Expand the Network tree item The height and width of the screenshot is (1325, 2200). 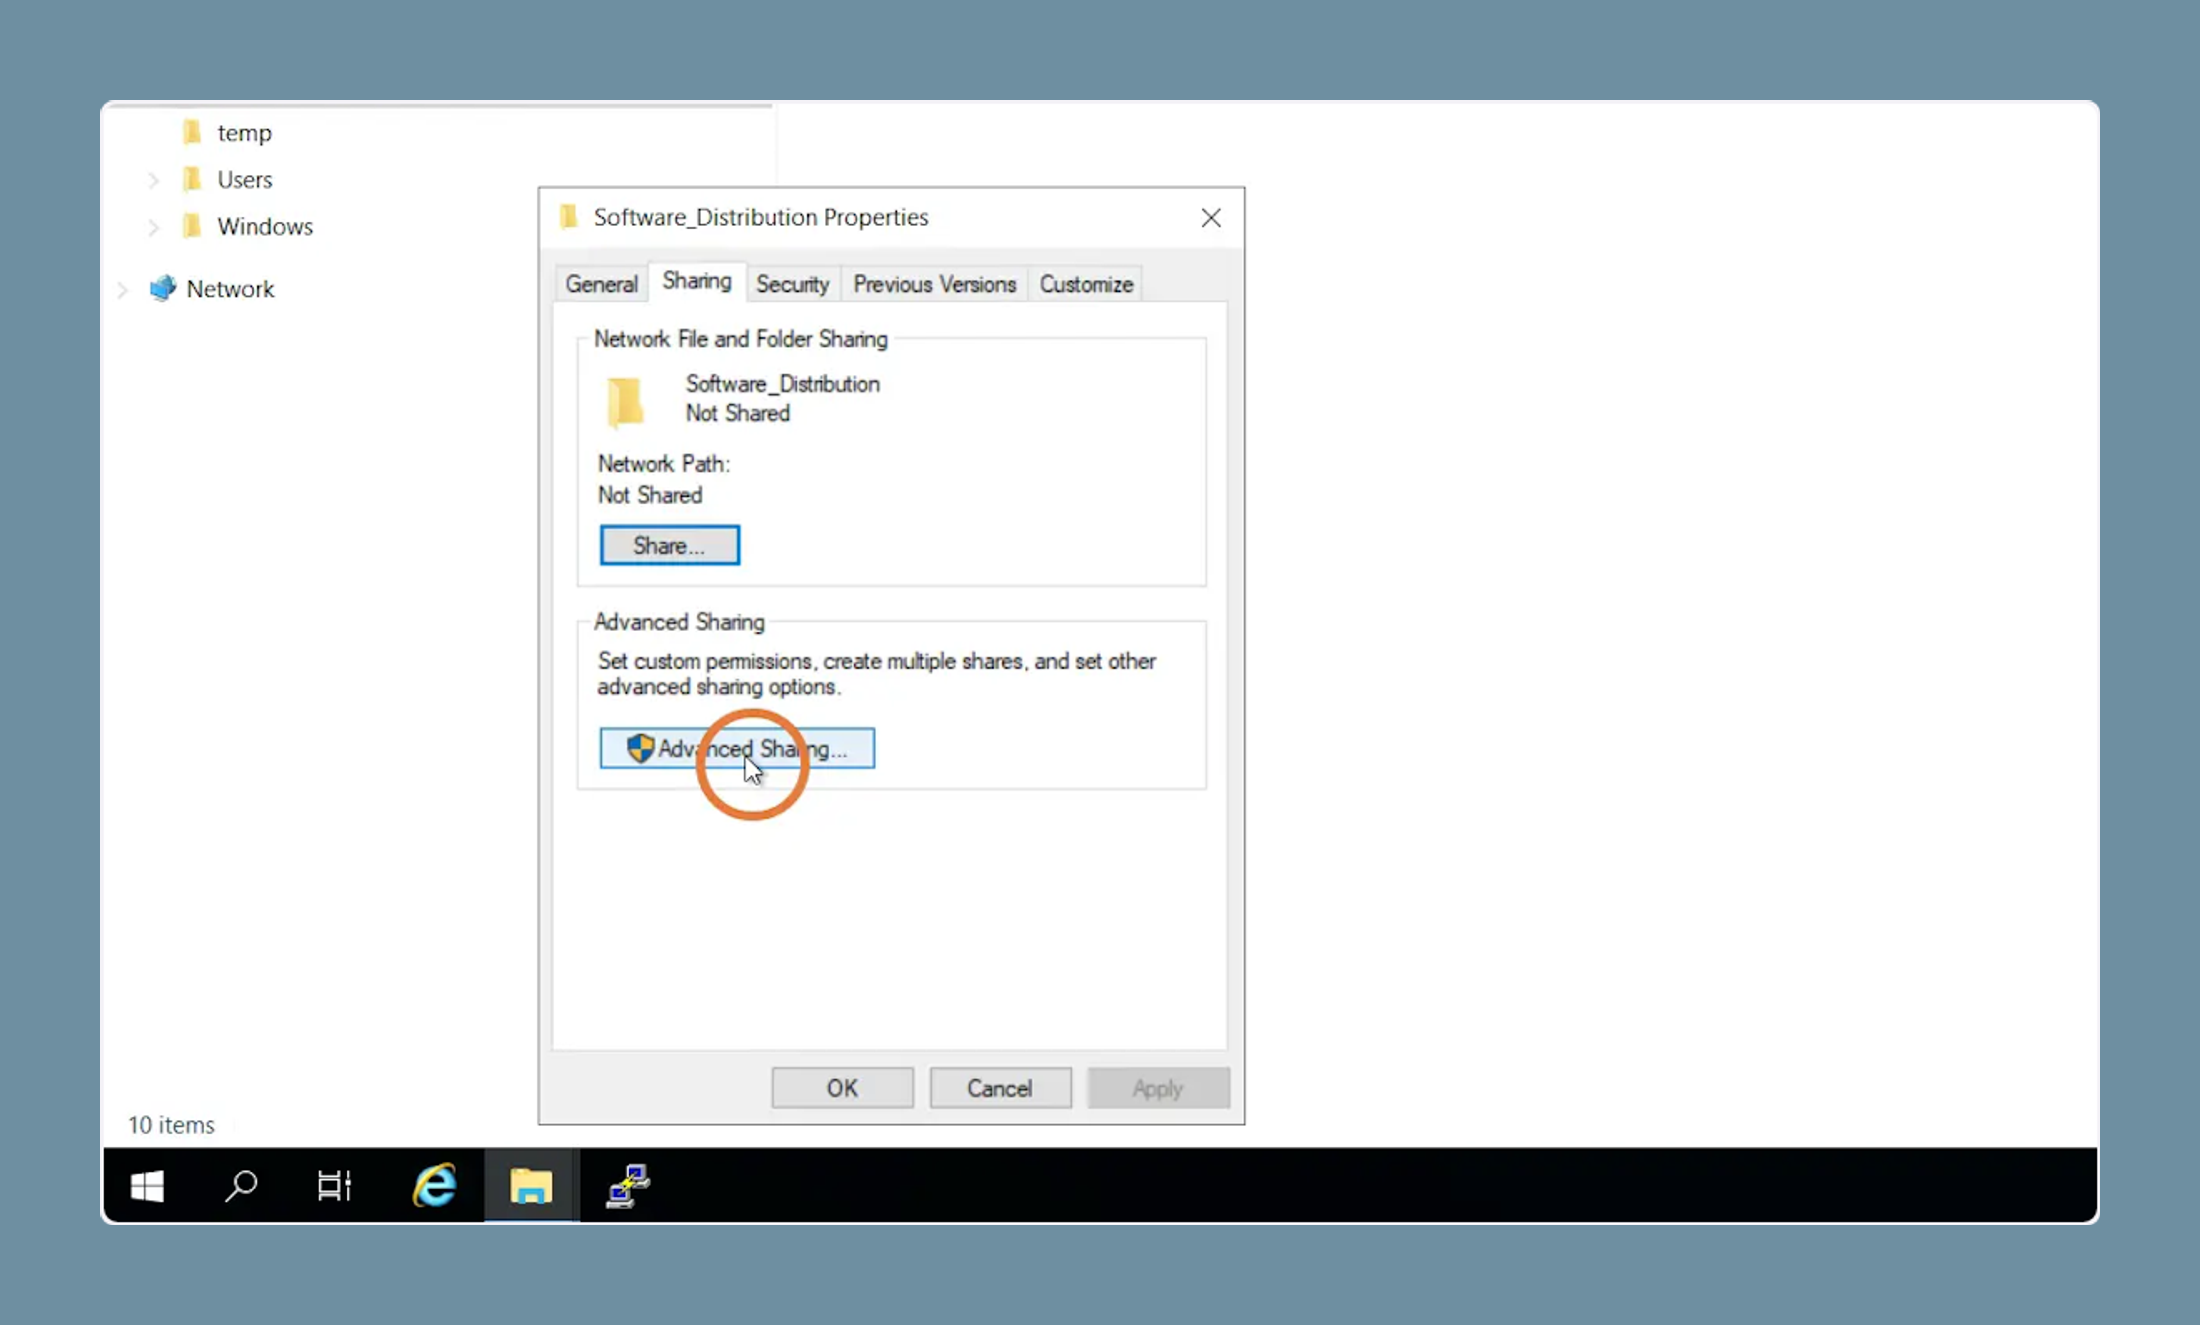[122, 290]
